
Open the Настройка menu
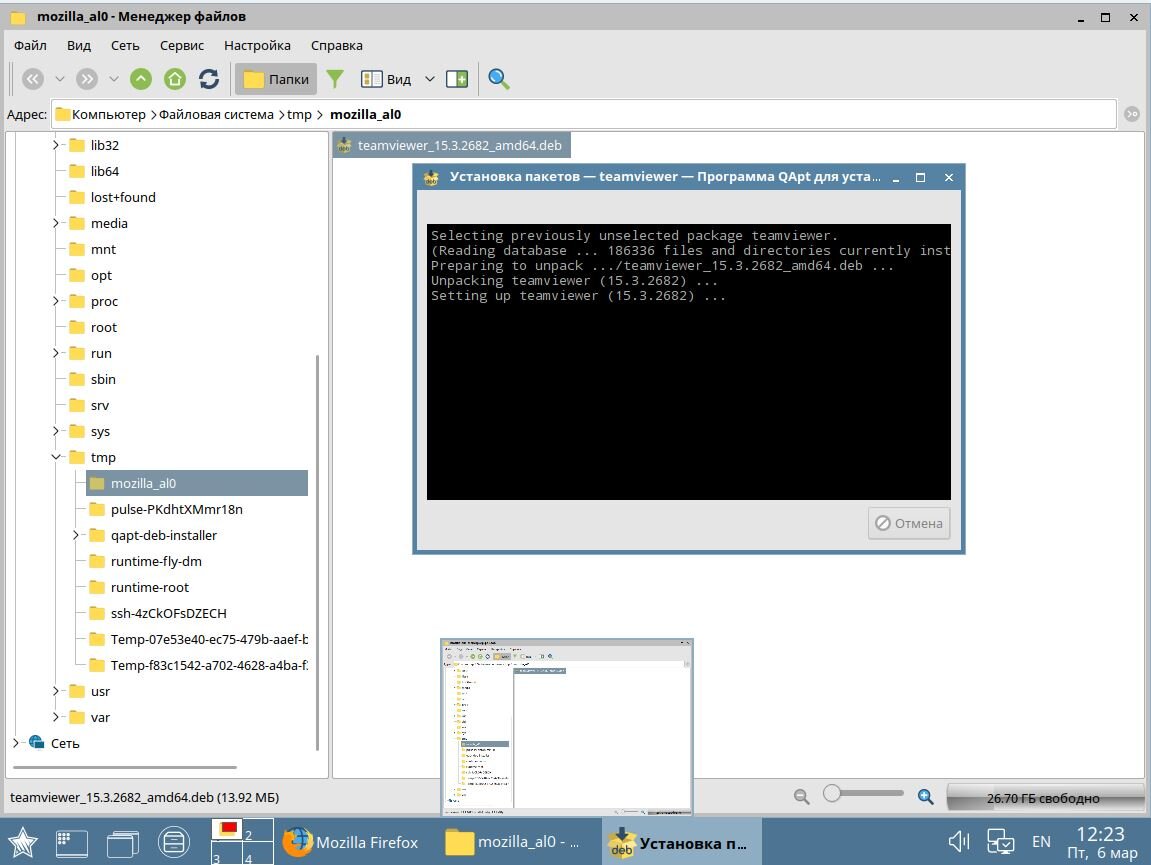click(257, 46)
